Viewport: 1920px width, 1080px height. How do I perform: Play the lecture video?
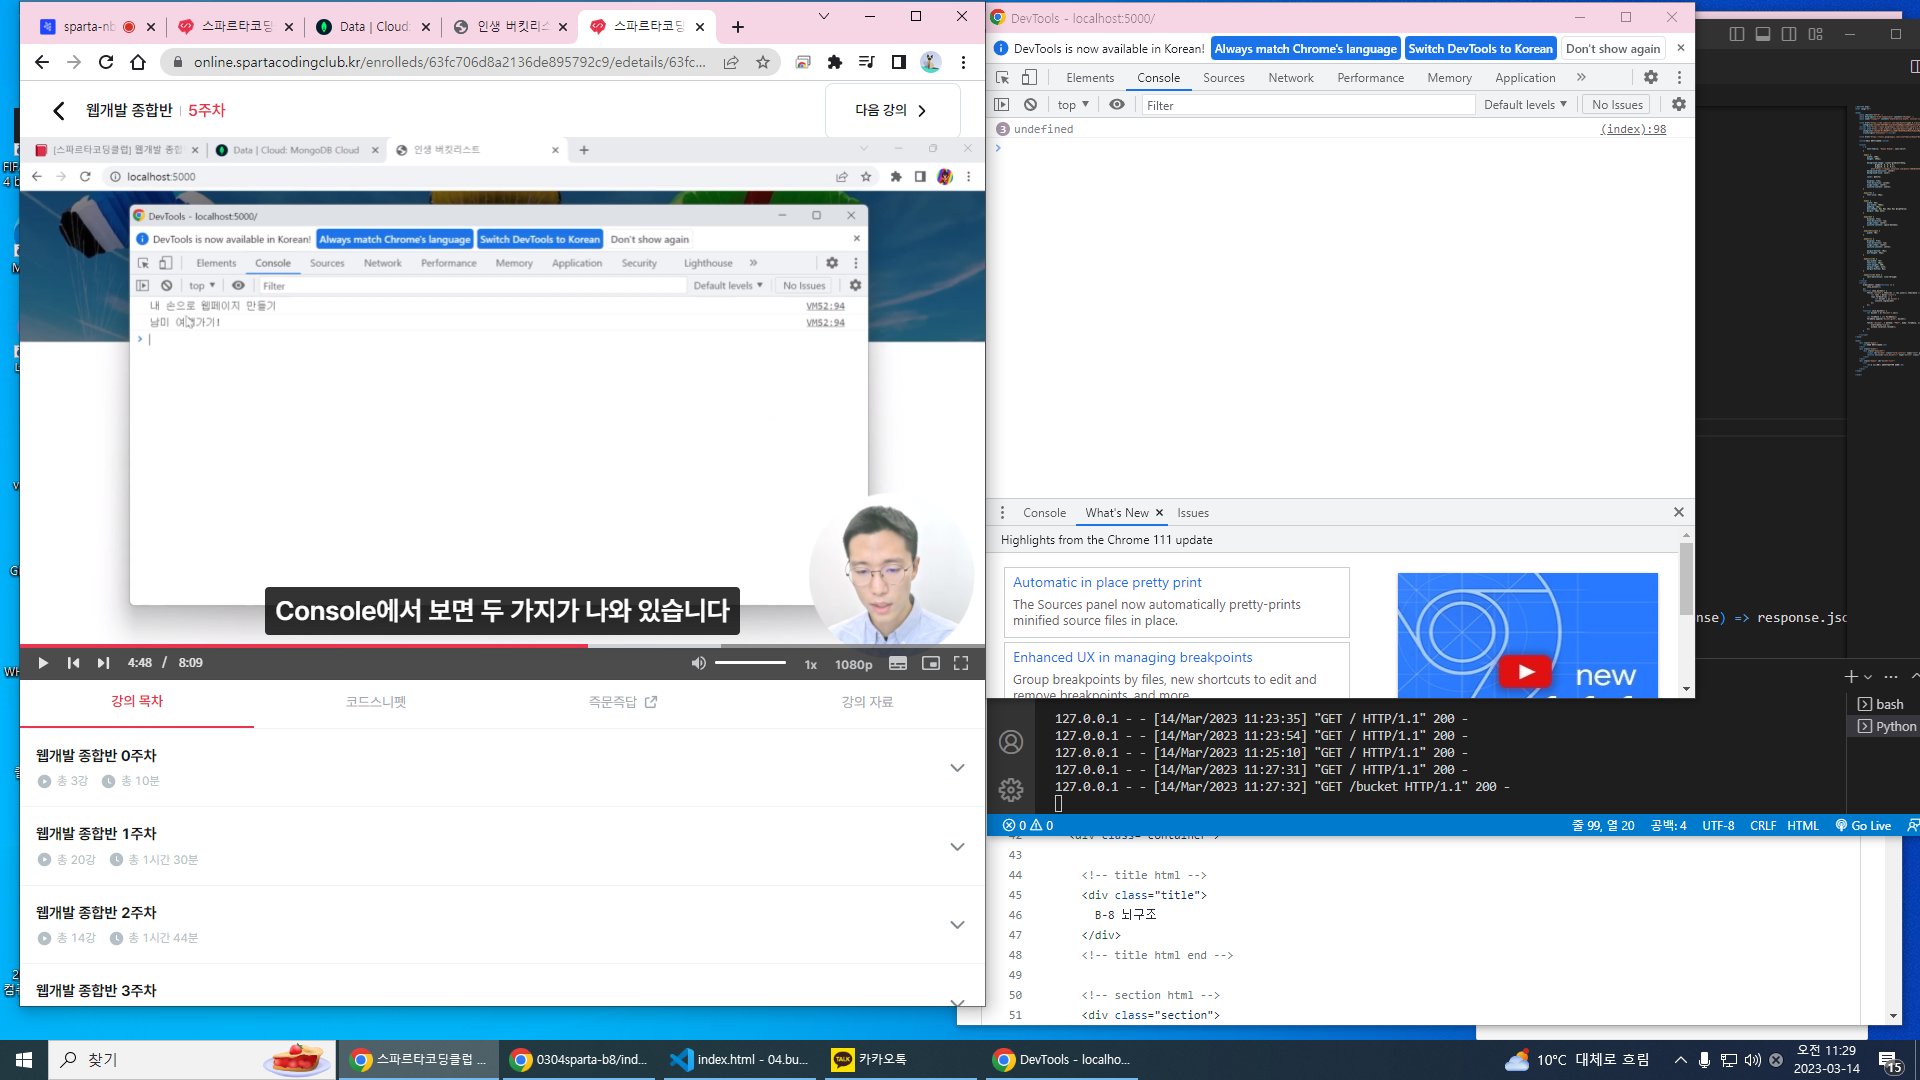click(43, 663)
